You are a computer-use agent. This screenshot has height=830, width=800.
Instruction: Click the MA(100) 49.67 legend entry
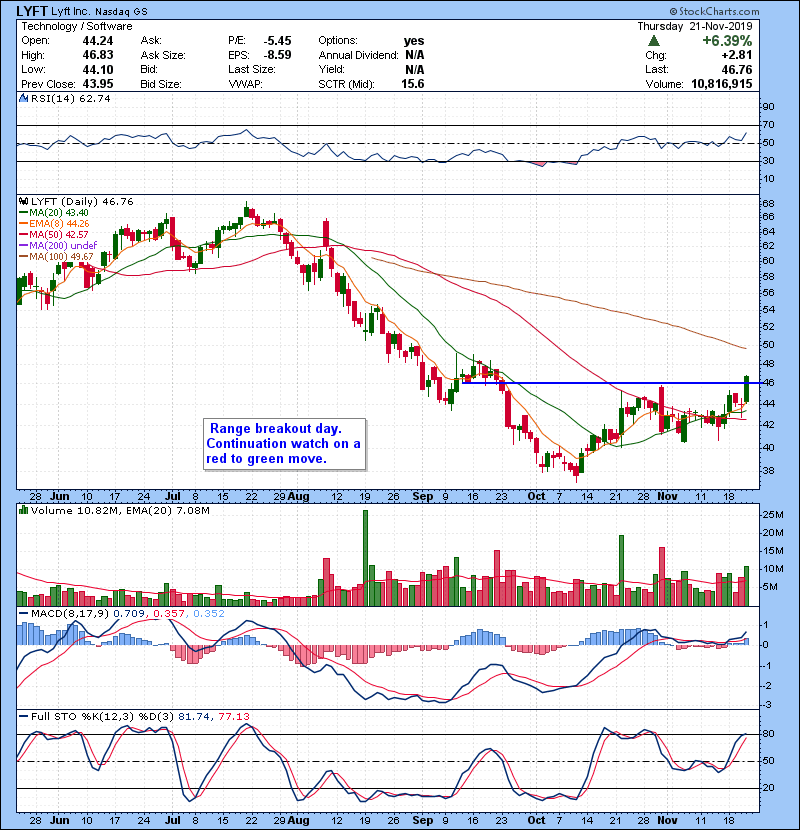point(56,257)
